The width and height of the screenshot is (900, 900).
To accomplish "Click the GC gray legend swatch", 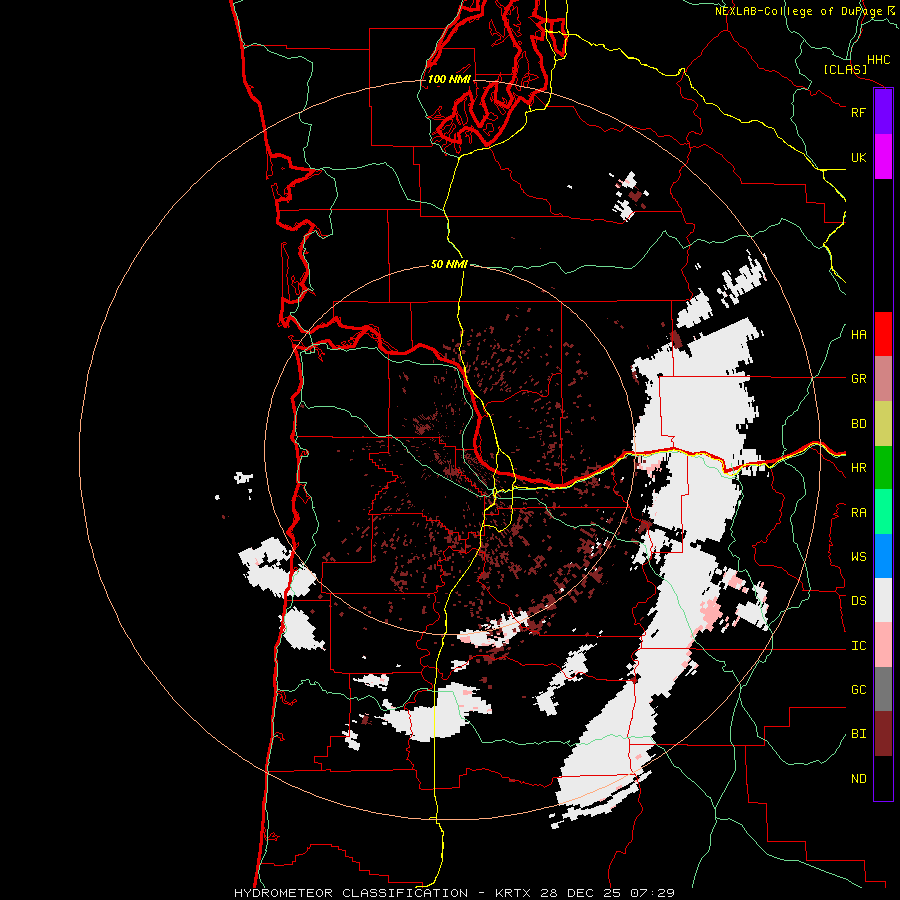I will pos(883,689).
